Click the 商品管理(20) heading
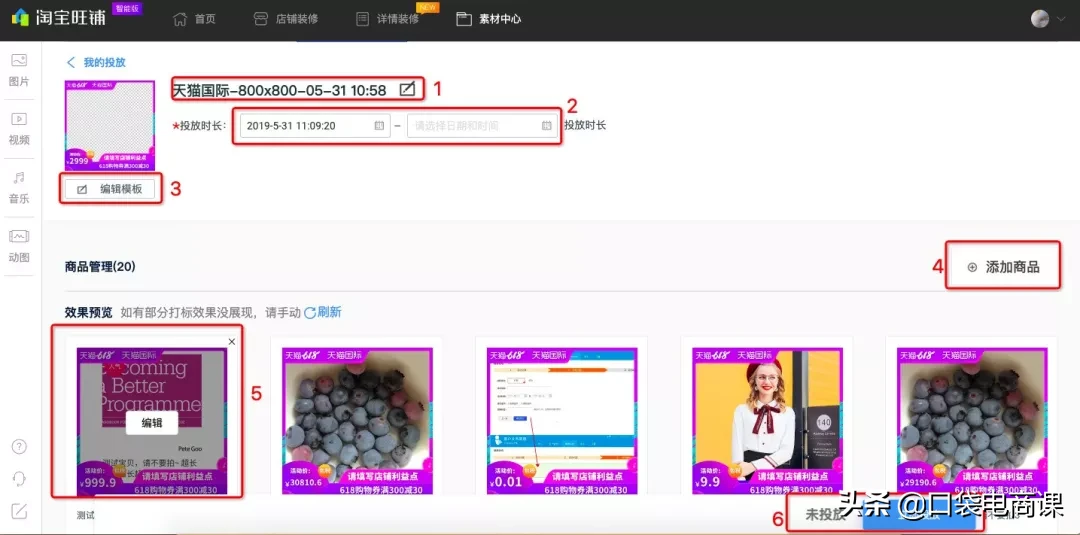The image size is (1080, 535). click(x=100, y=267)
